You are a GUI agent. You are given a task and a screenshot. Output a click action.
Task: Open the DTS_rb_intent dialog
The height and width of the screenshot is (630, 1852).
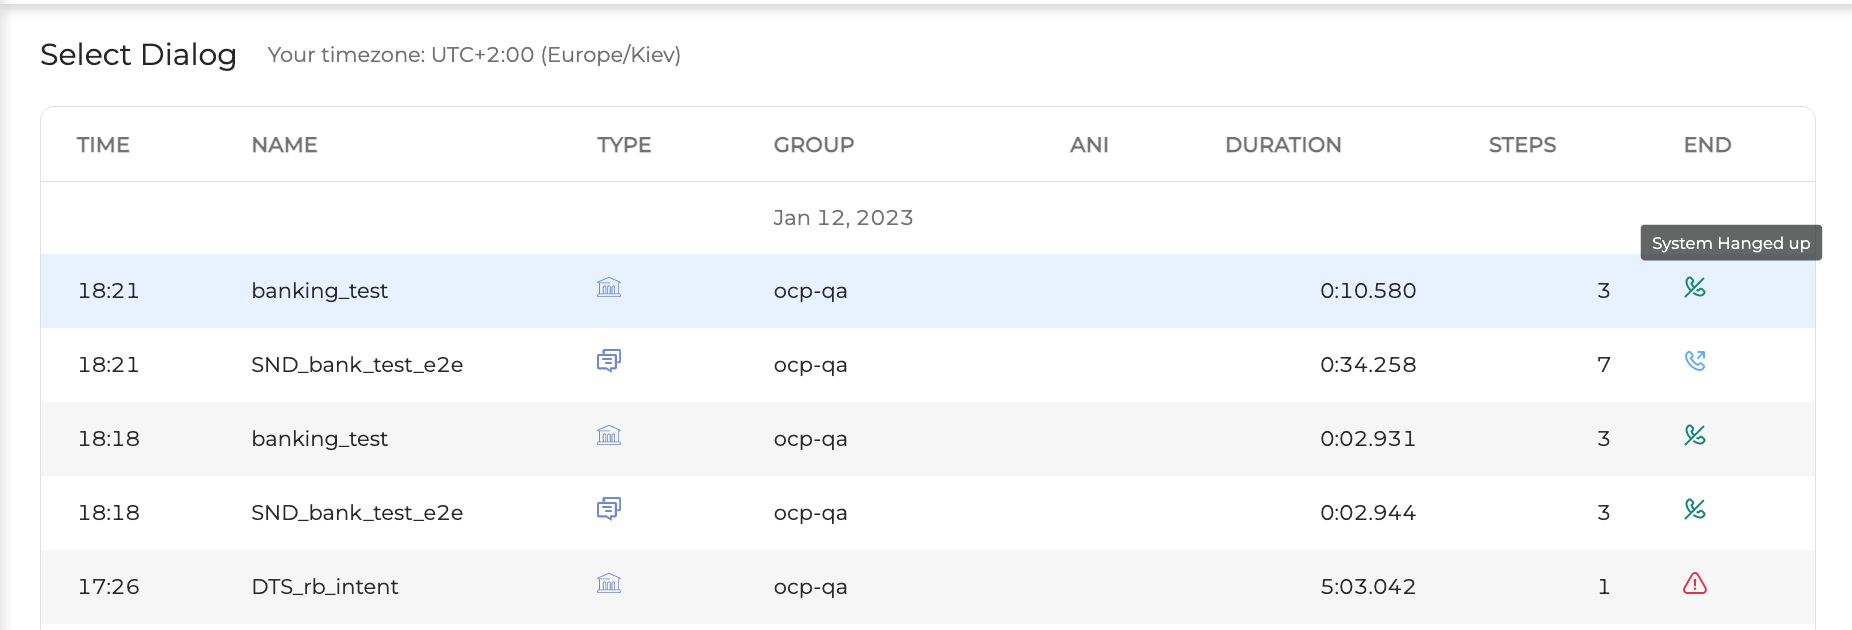click(324, 587)
